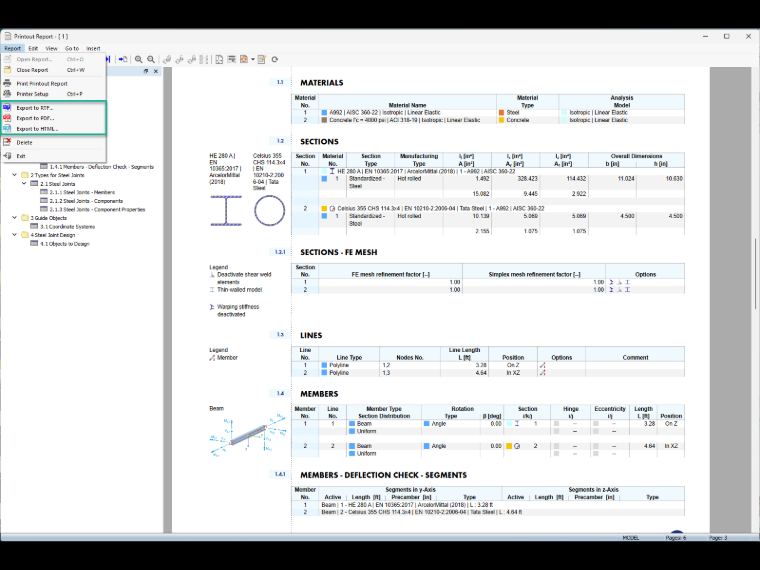Refresh the printout report with circular arrow
The height and width of the screenshot is (570, 760).
275,59
